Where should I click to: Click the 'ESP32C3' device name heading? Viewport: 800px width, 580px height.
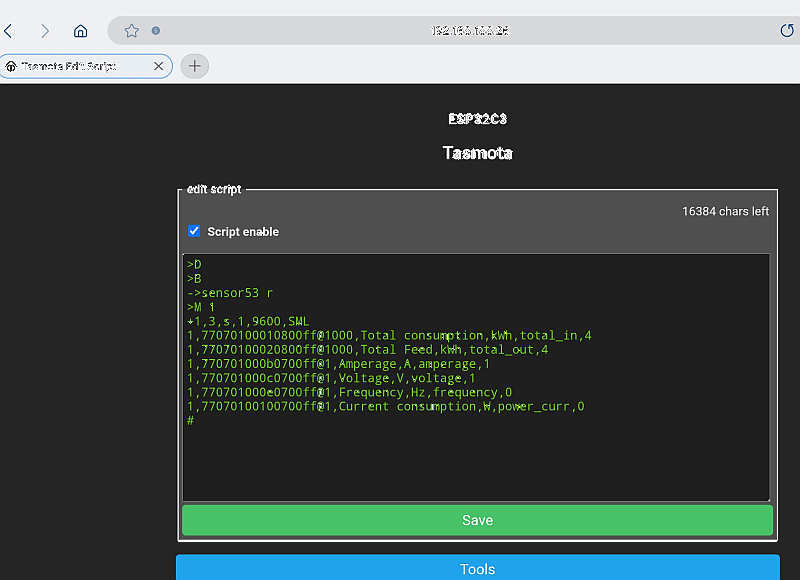478,119
